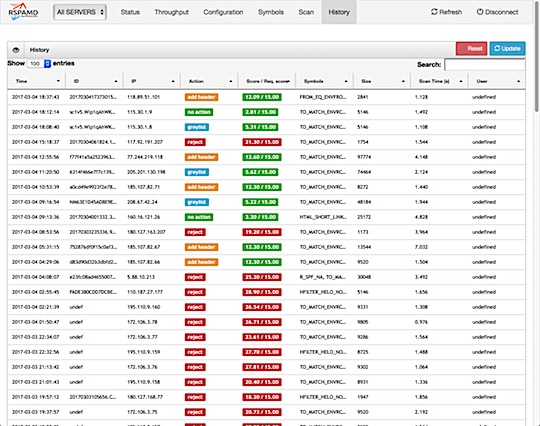Click the greylist badge for 115.30.1.8

[x=197, y=127]
